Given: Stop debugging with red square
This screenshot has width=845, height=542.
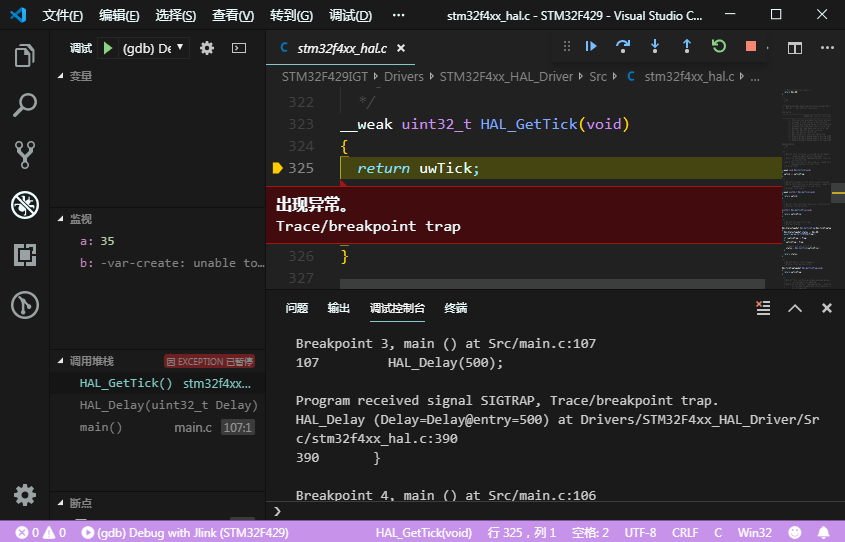Looking at the screenshot, I should point(751,46).
